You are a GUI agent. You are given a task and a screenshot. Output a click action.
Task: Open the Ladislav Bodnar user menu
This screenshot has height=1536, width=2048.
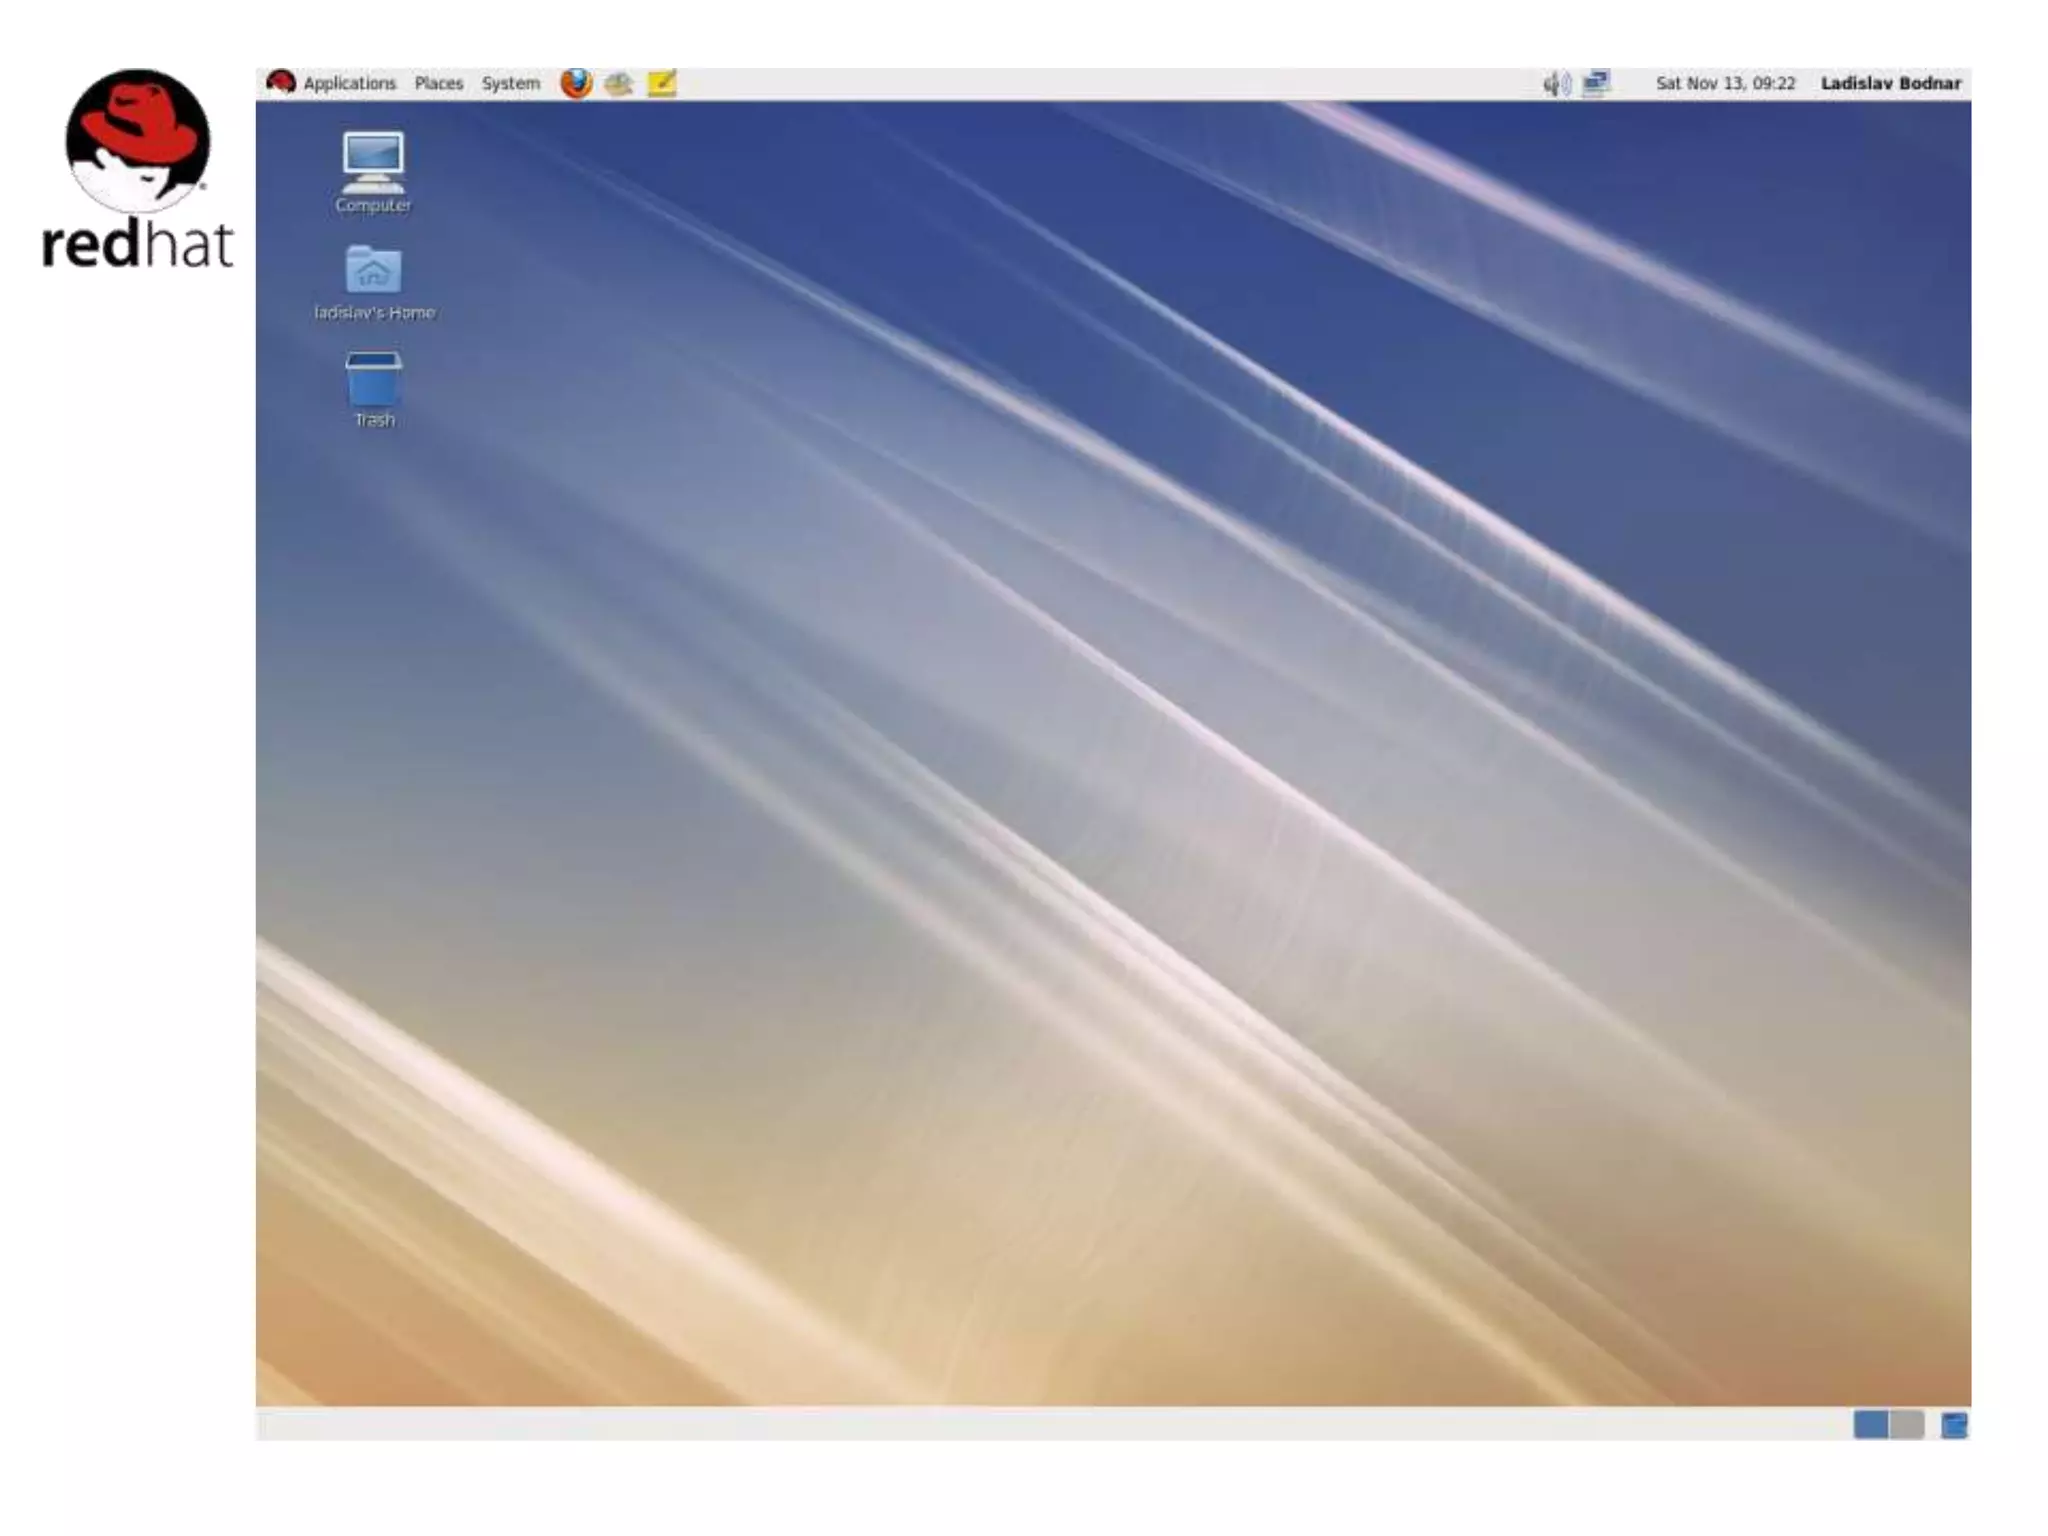(x=1890, y=84)
